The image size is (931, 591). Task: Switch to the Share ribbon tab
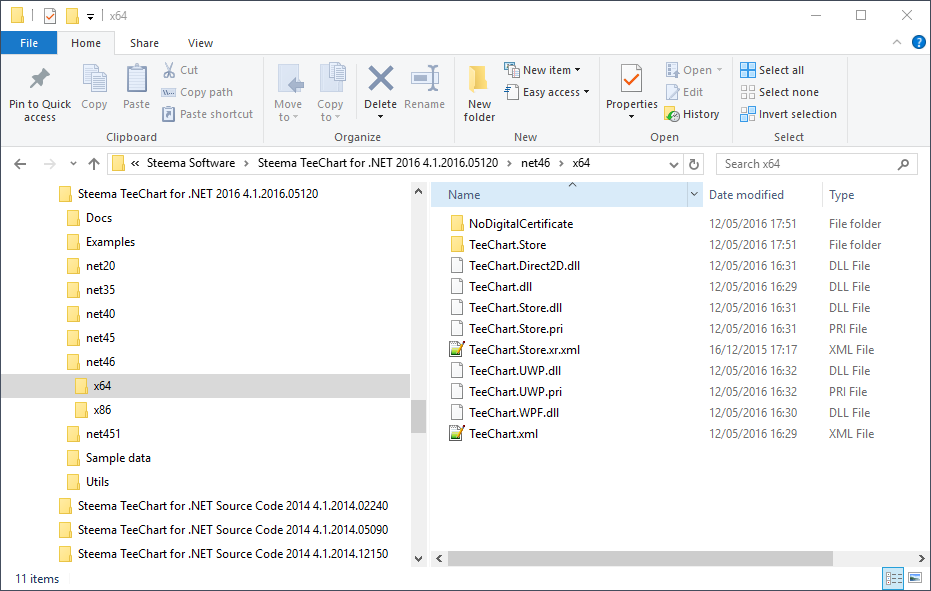[144, 43]
